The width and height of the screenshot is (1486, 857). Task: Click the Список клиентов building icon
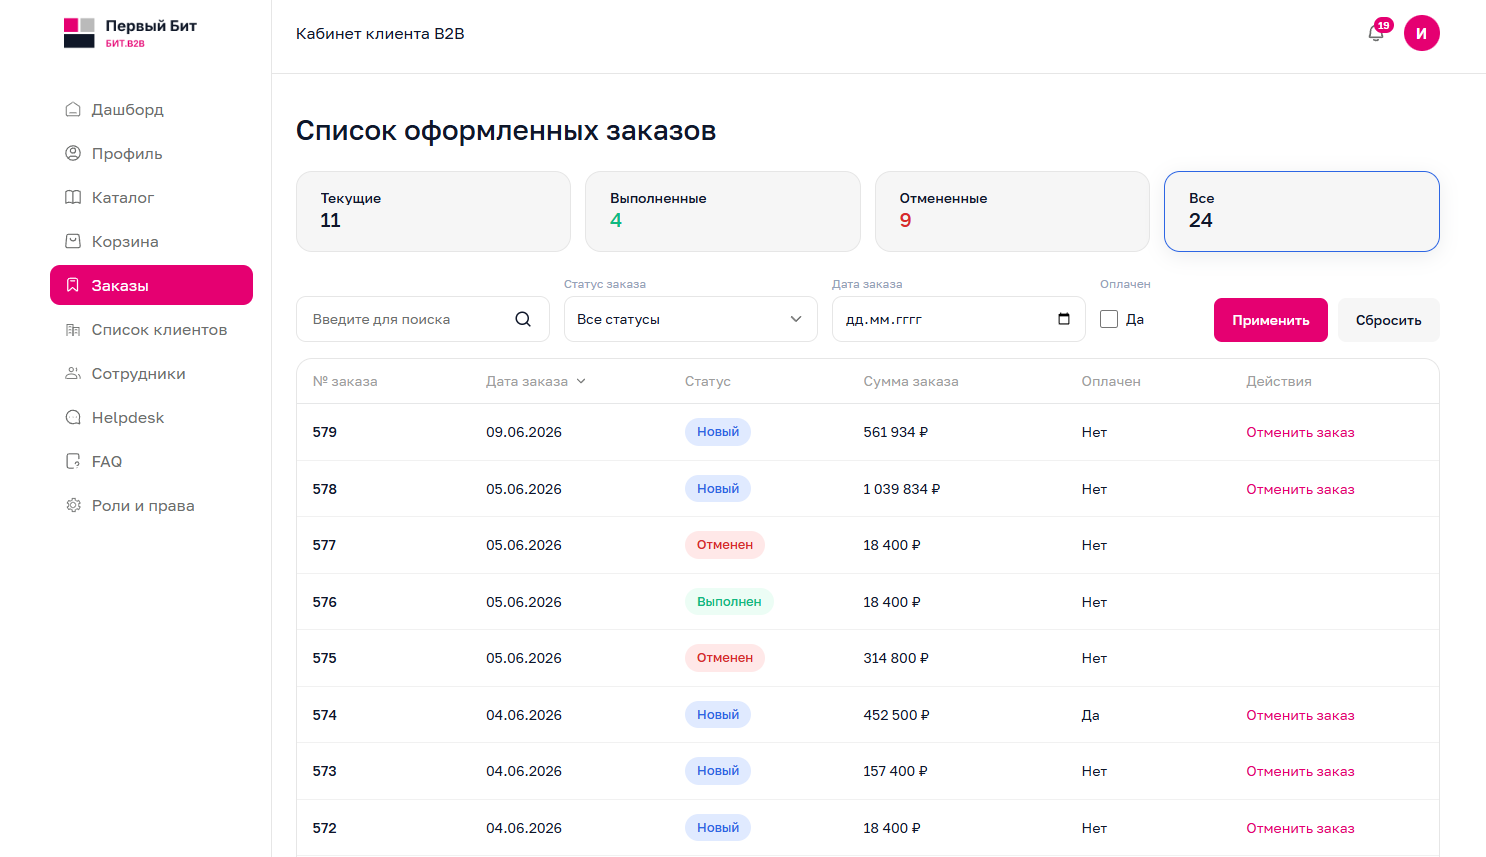(x=73, y=330)
